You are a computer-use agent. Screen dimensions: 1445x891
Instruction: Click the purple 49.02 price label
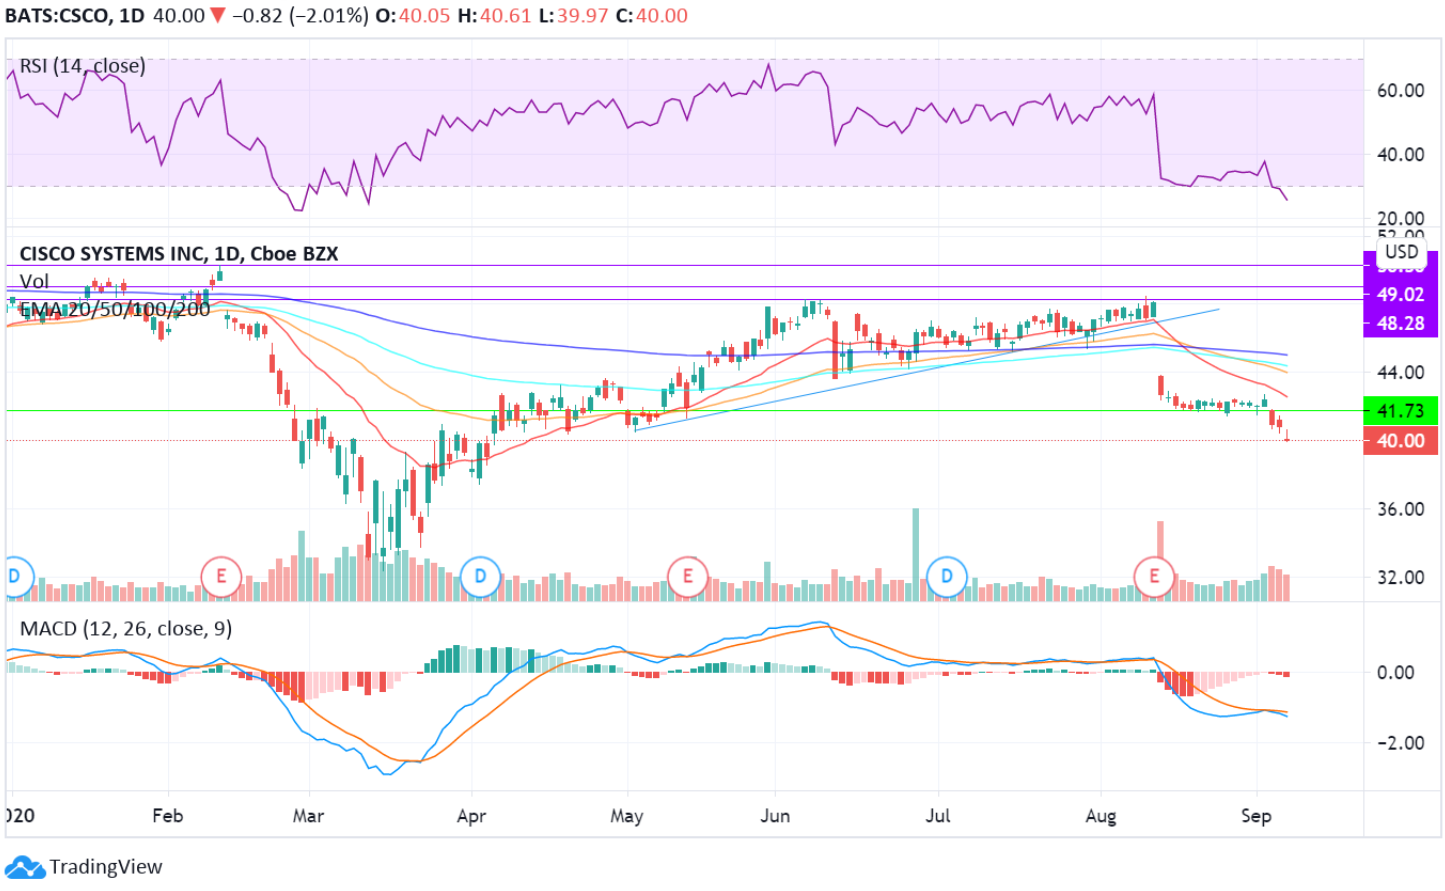click(x=1400, y=294)
